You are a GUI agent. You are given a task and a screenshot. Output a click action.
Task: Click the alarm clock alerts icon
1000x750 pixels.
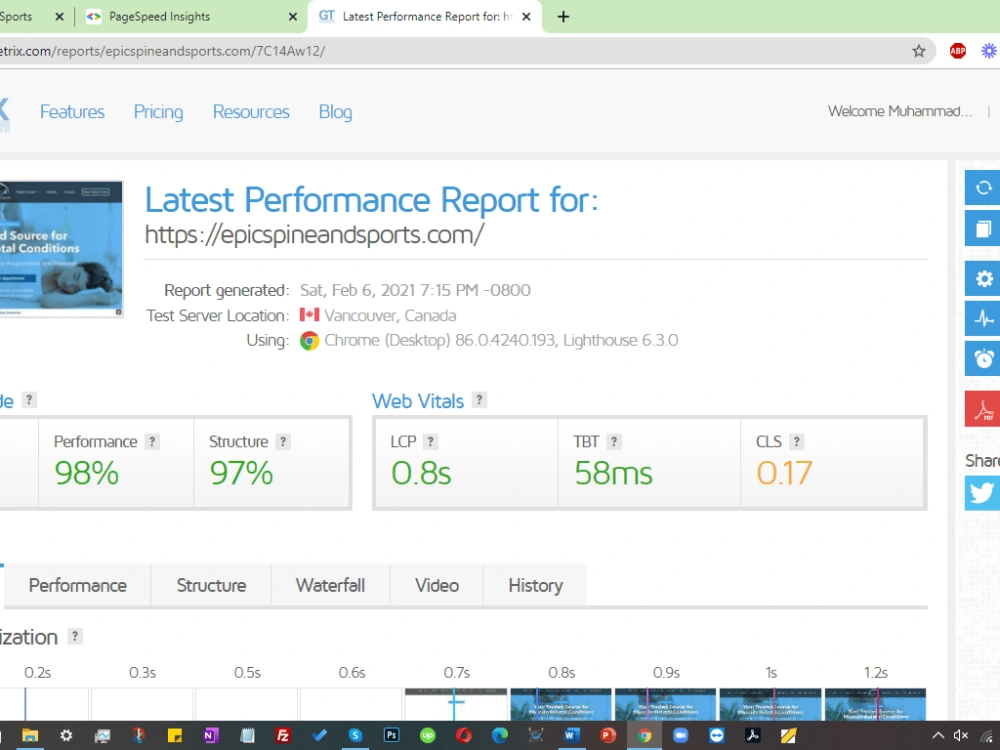point(983,358)
